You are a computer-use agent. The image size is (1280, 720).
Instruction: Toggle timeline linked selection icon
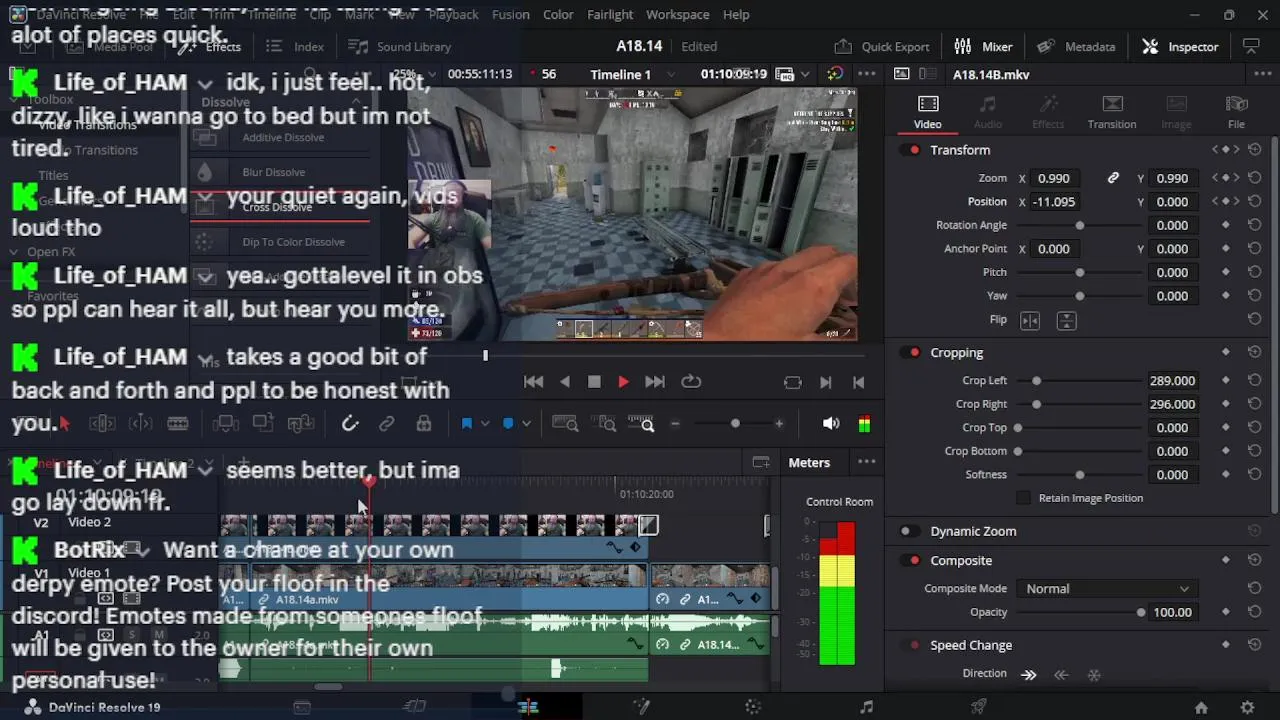click(387, 424)
